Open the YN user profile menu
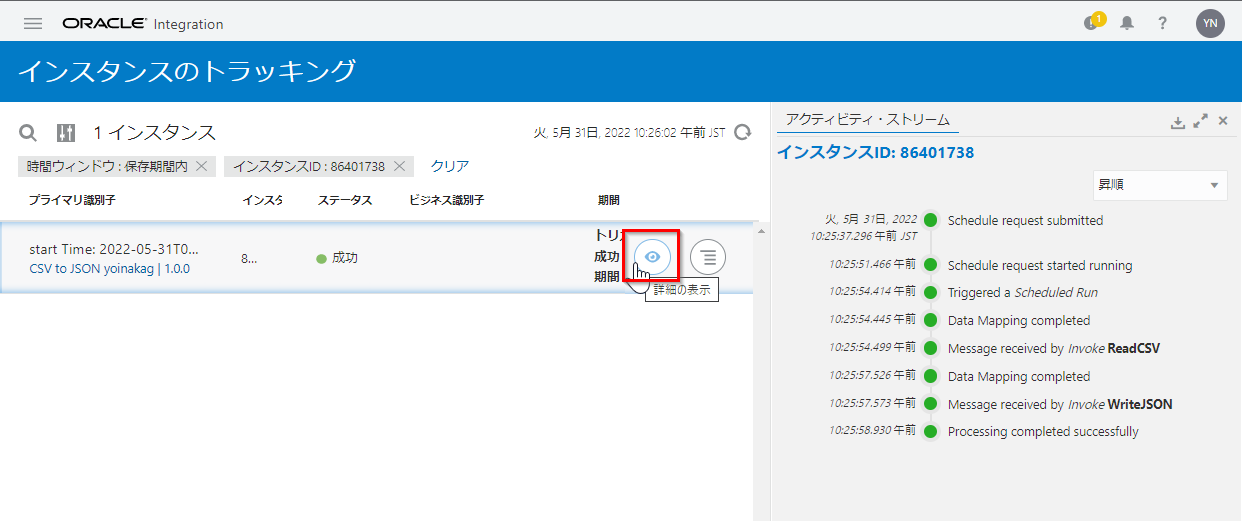The height and width of the screenshot is (521, 1242). tap(1210, 24)
